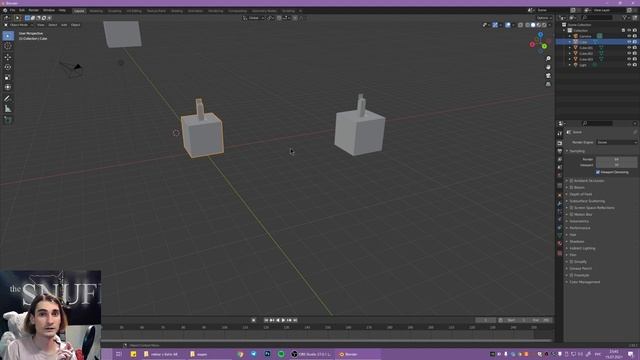Open the World properties tab
This screenshot has height=360, width=640.
point(560,176)
